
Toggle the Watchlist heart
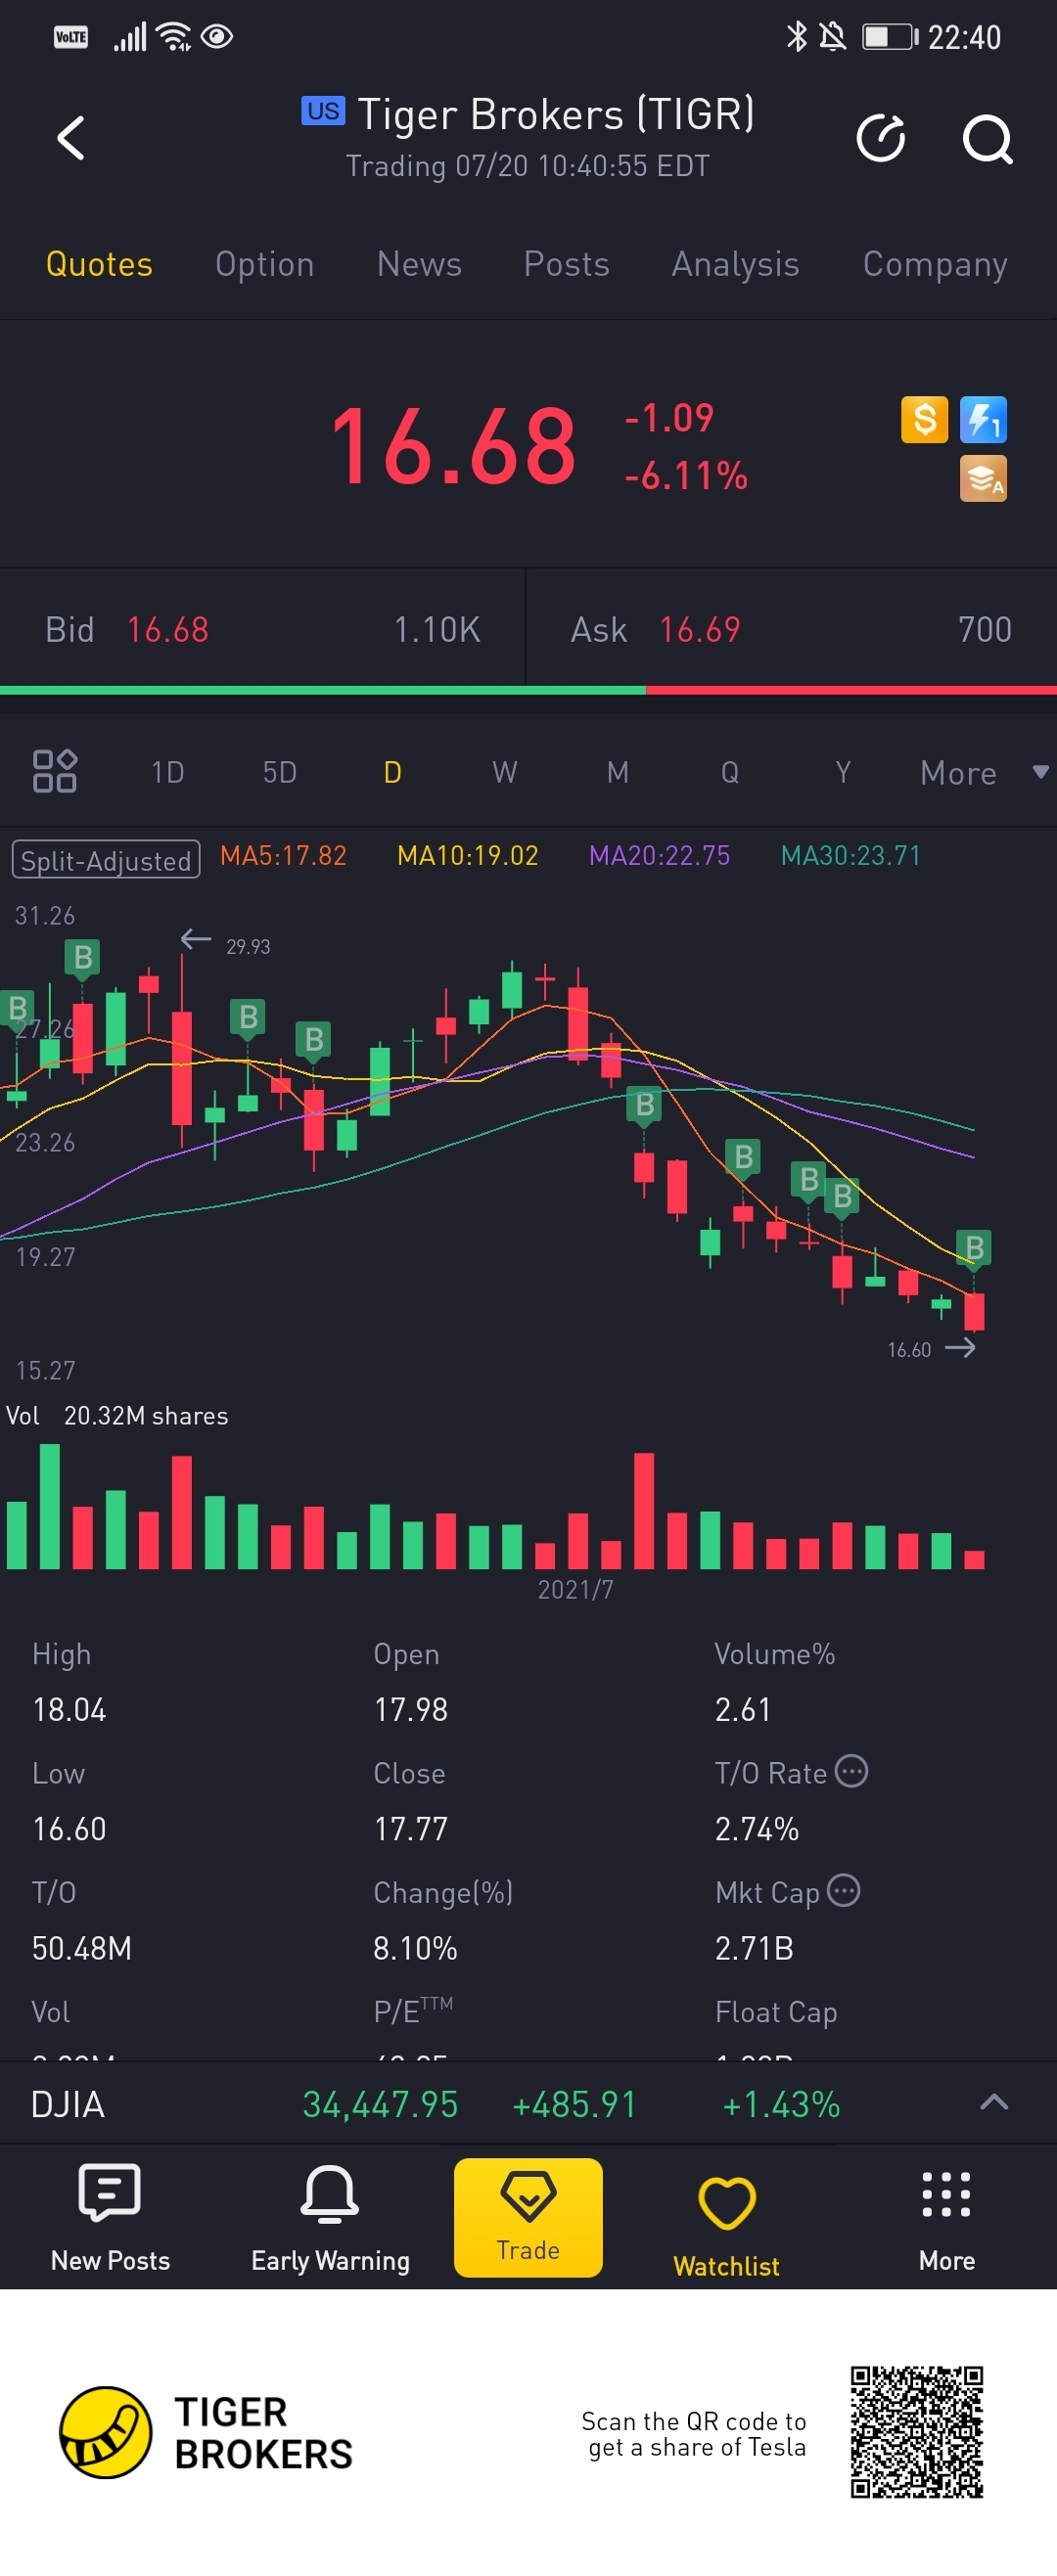pyautogui.click(x=726, y=2224)
